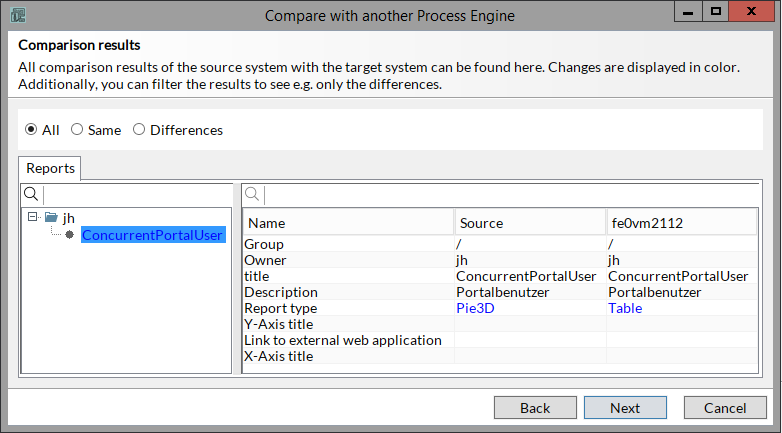Open the Reports tab

(50, 168)
